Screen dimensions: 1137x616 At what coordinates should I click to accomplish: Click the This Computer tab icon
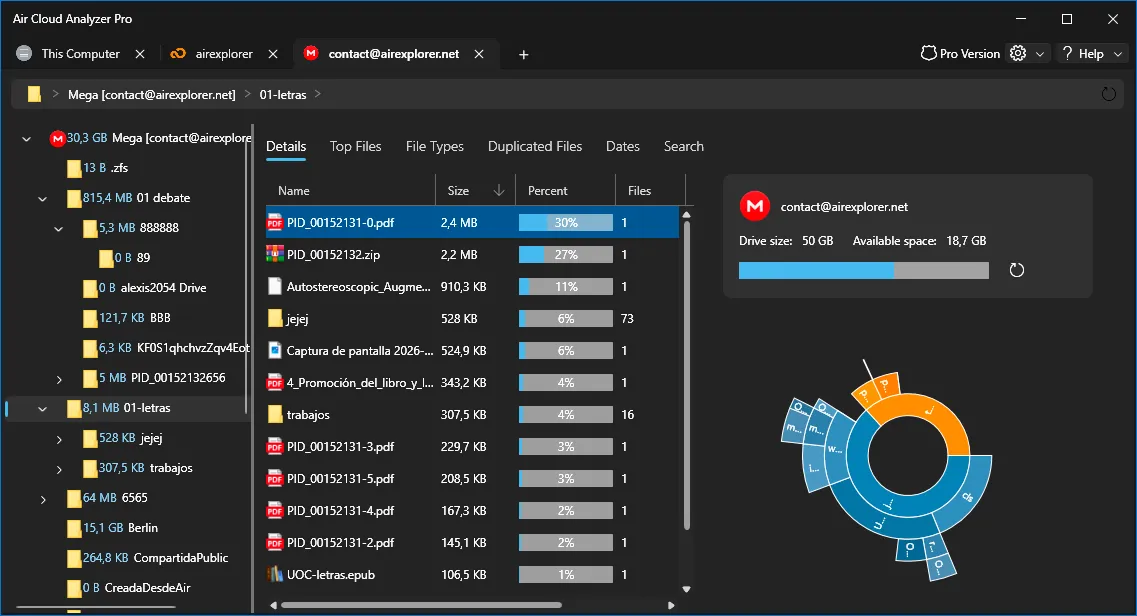click(24, 54)
